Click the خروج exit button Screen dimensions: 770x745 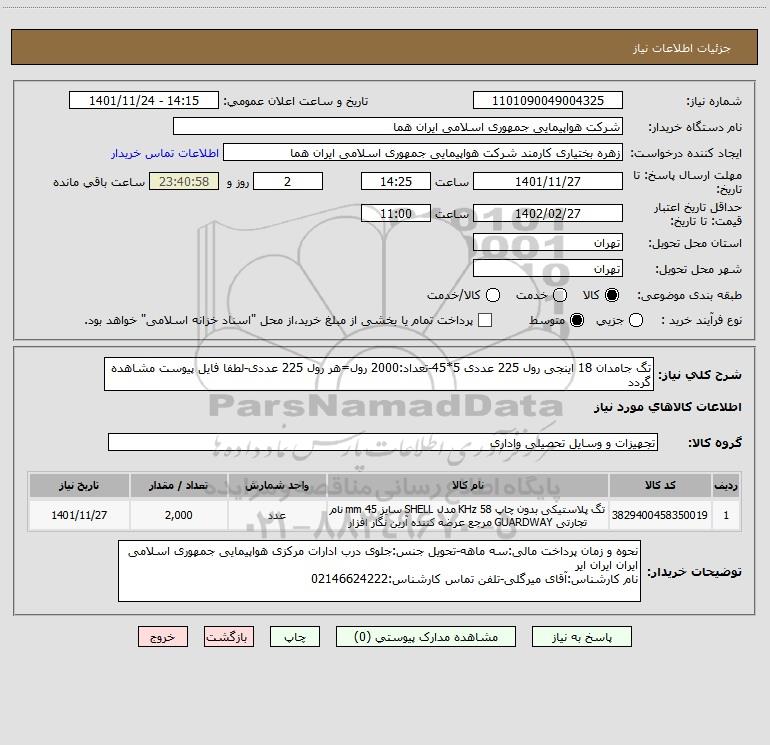coord(163,637)
